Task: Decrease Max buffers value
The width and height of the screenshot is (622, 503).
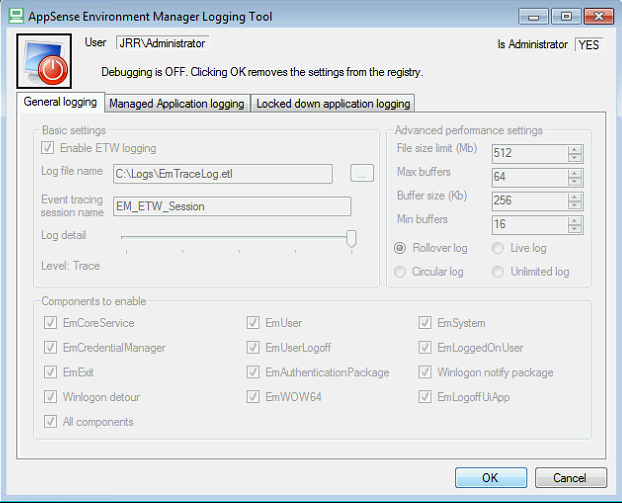Action: click(x=574, y=182)
